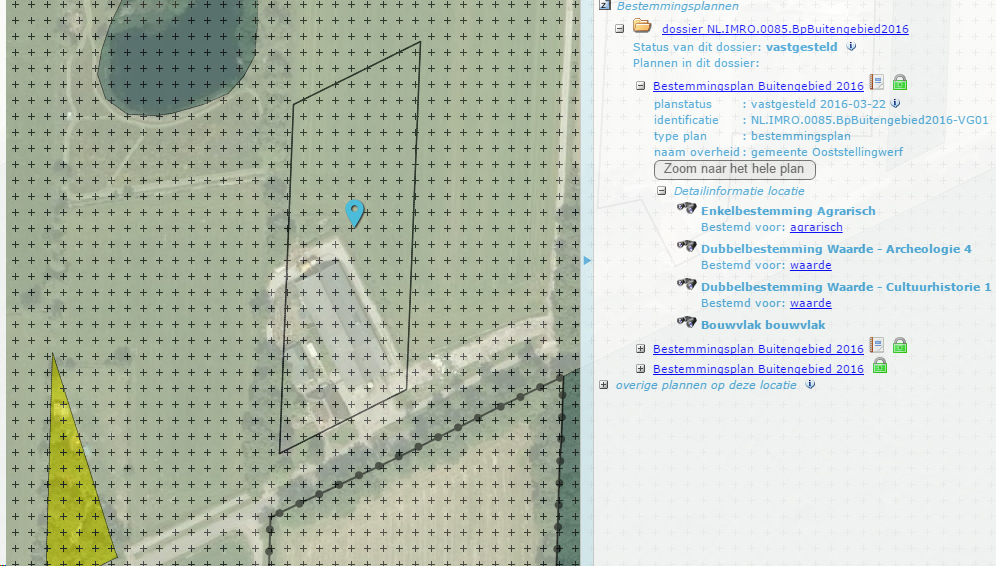Open notebook icon of the expanded Bestemmingsplan
The height and width of the screenshot is (566, 996).
point(877,83)
